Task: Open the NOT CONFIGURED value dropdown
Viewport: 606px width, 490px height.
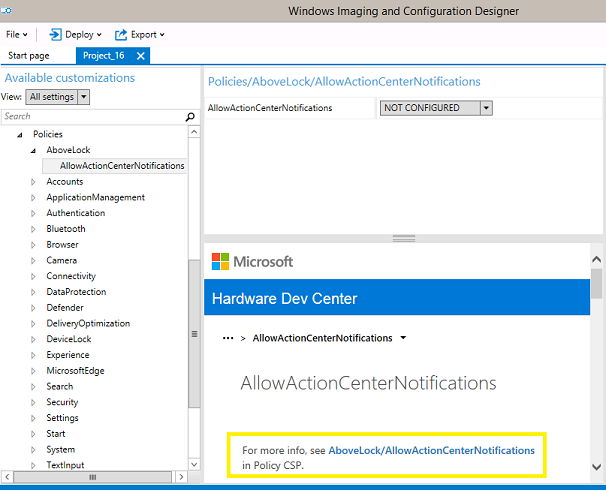Action: click(x=486, y=108)
